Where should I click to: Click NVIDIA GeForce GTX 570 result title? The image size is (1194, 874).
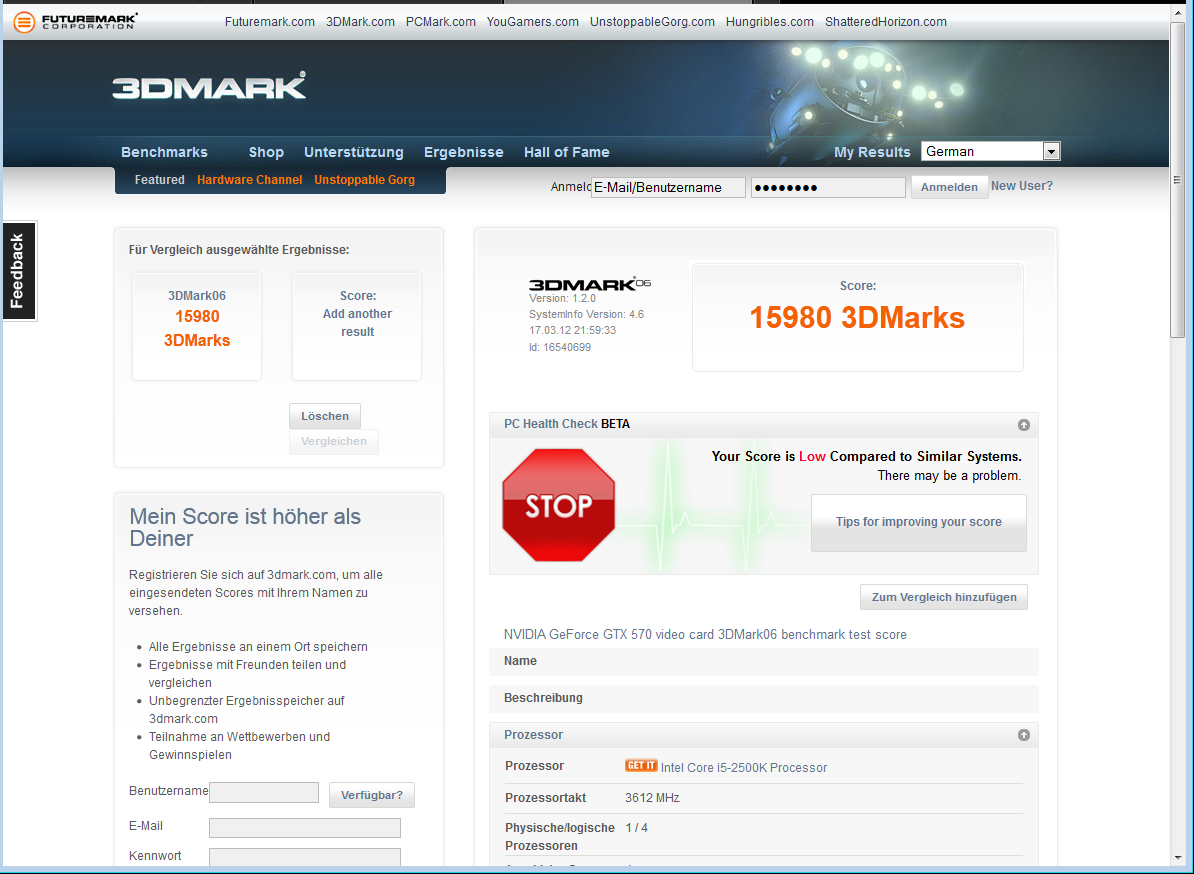705,634
